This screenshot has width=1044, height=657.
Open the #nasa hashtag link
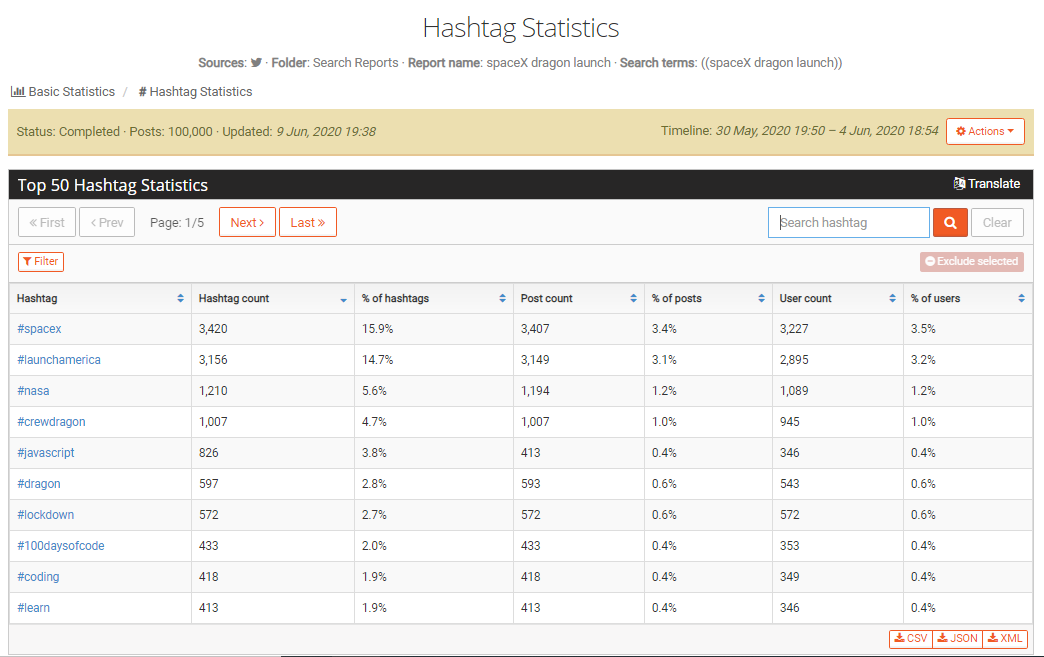pyautogui.click(x=33, y=391)
